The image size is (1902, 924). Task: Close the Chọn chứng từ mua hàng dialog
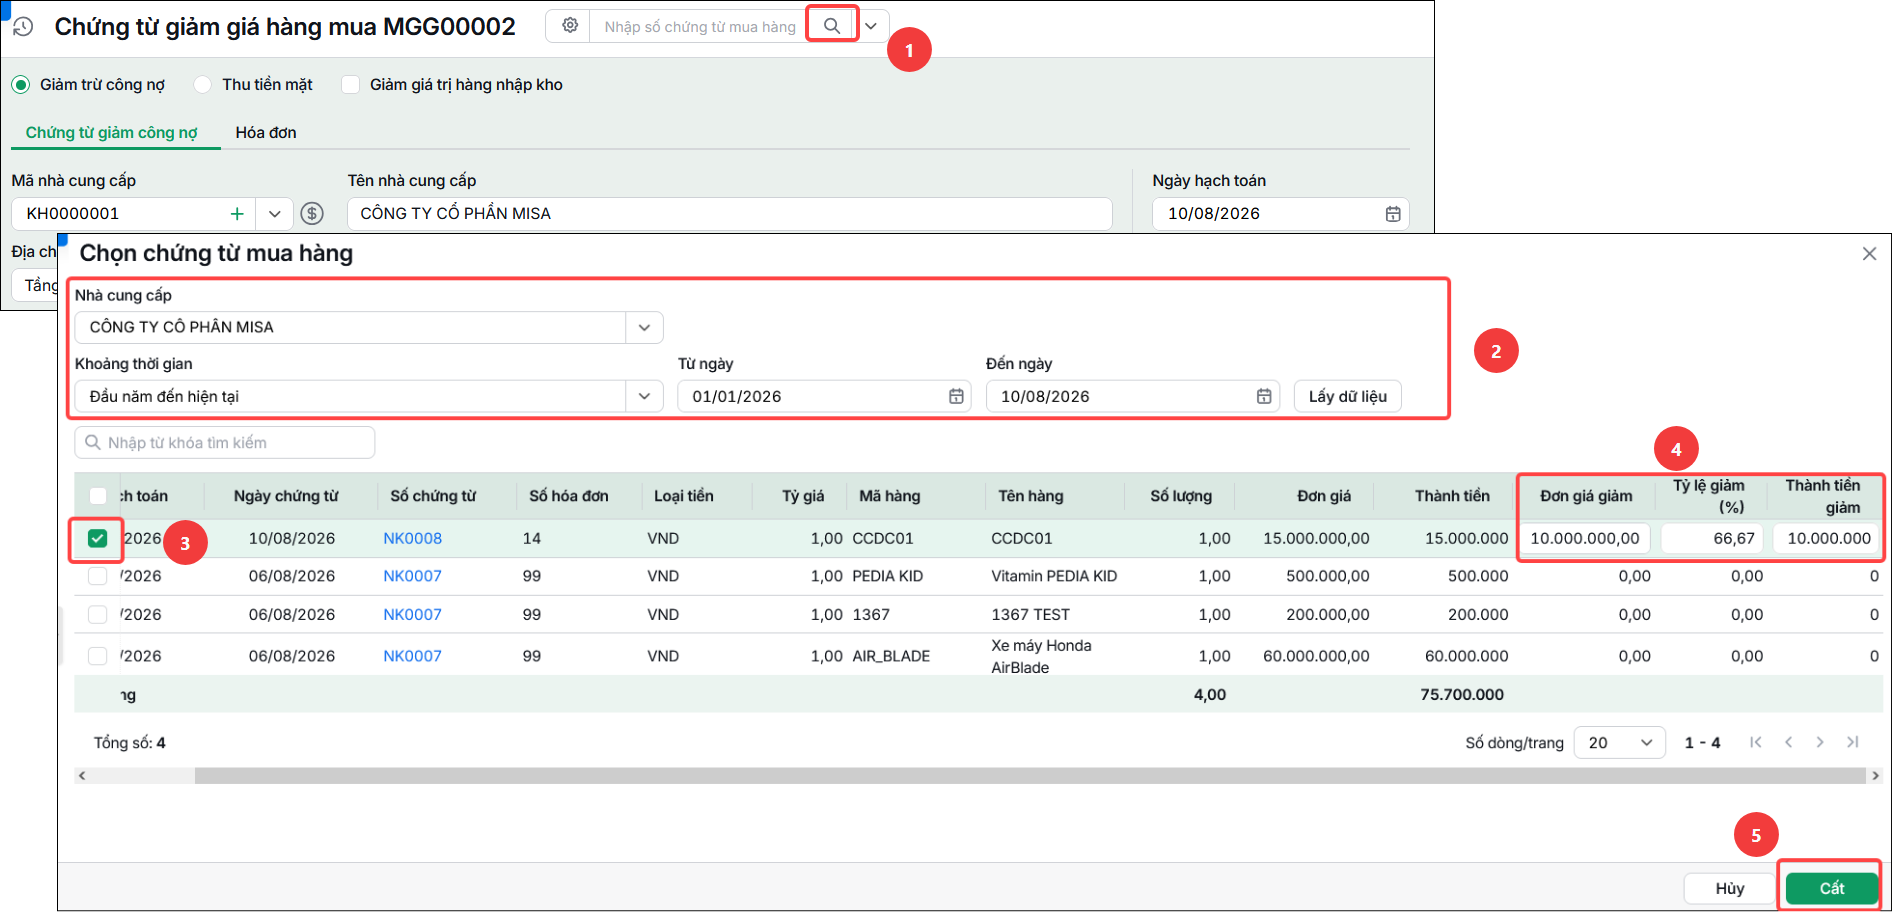(1869, 254)
